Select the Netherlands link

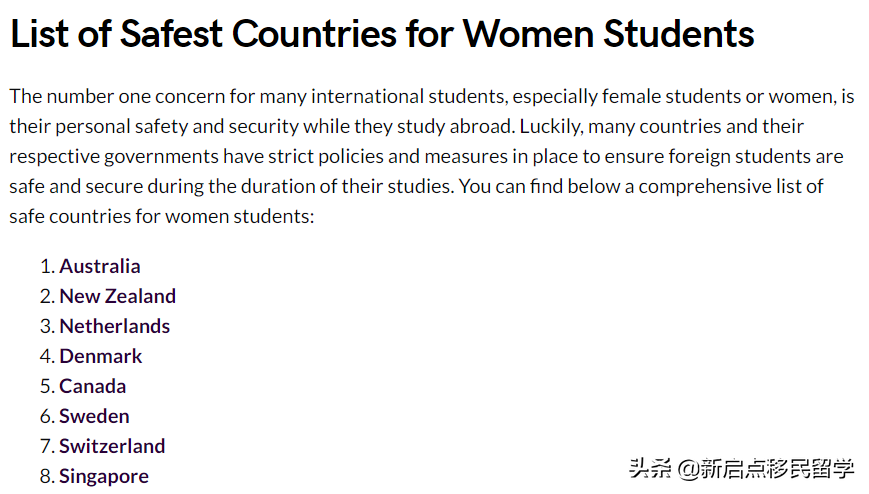(x=114, y=326)
